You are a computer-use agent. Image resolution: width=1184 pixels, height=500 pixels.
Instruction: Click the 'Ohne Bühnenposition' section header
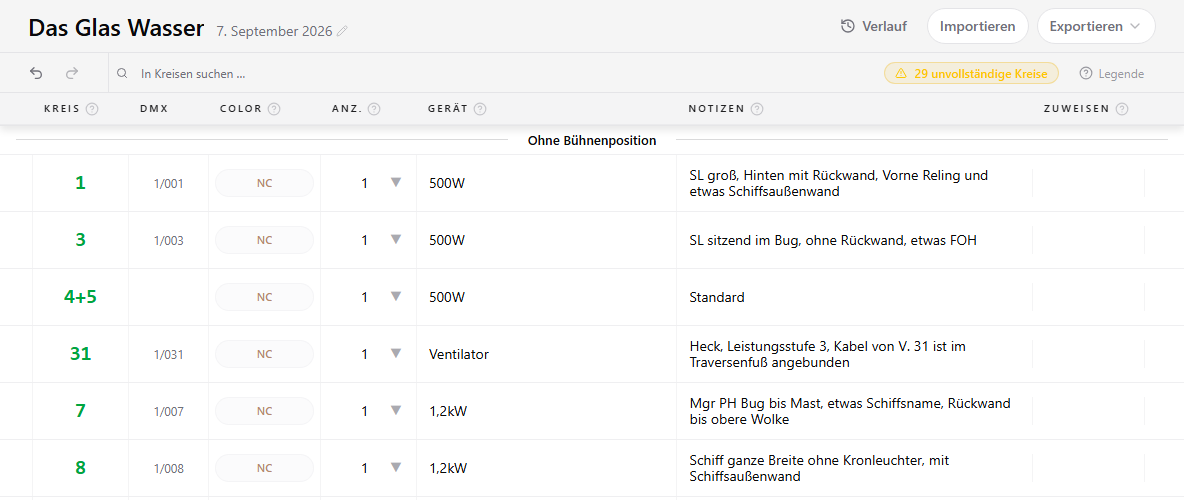[x=591, y=140]
